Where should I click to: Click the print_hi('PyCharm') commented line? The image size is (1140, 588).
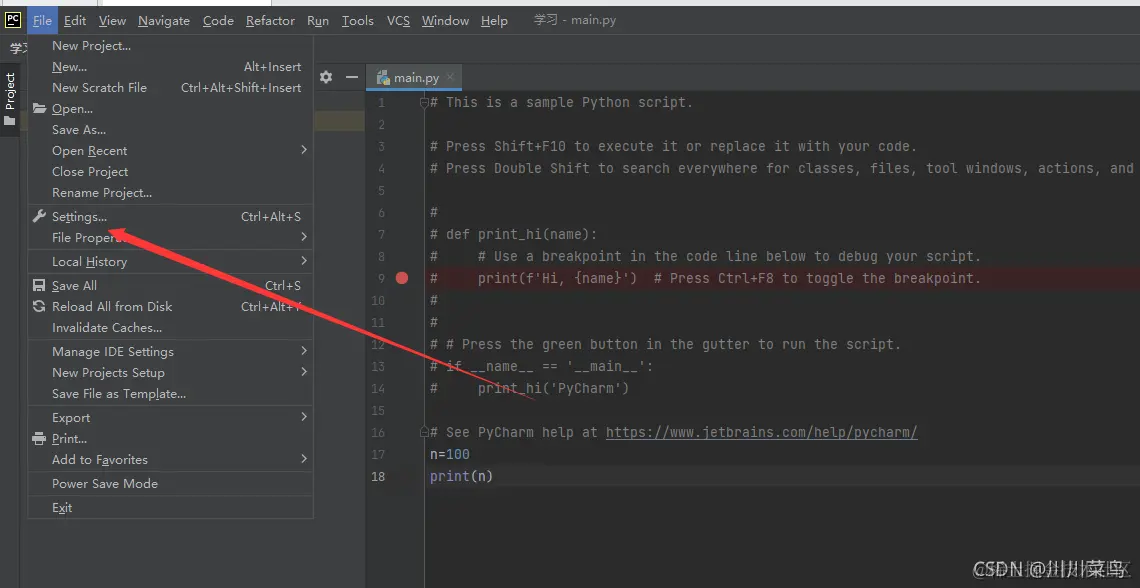pos(529,388)
